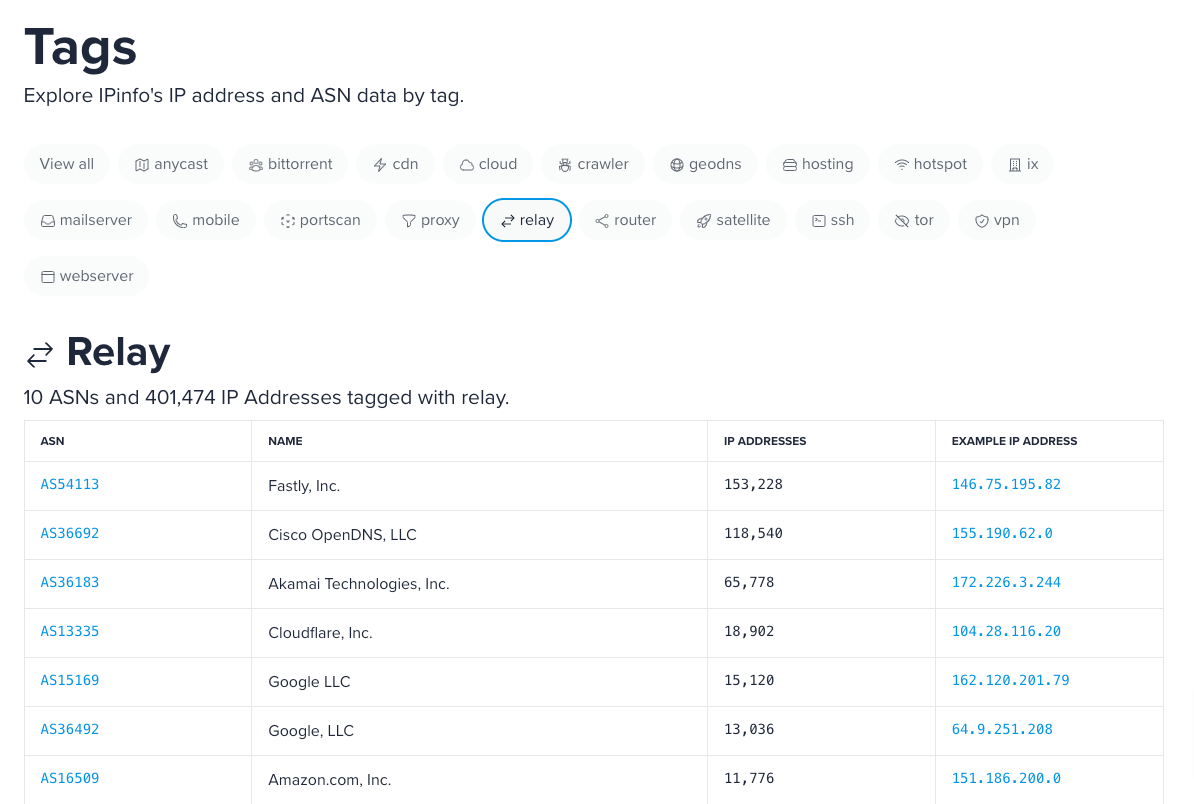Click the proxy funnel icon
The image size is (1194, 804).
[409, 221]
